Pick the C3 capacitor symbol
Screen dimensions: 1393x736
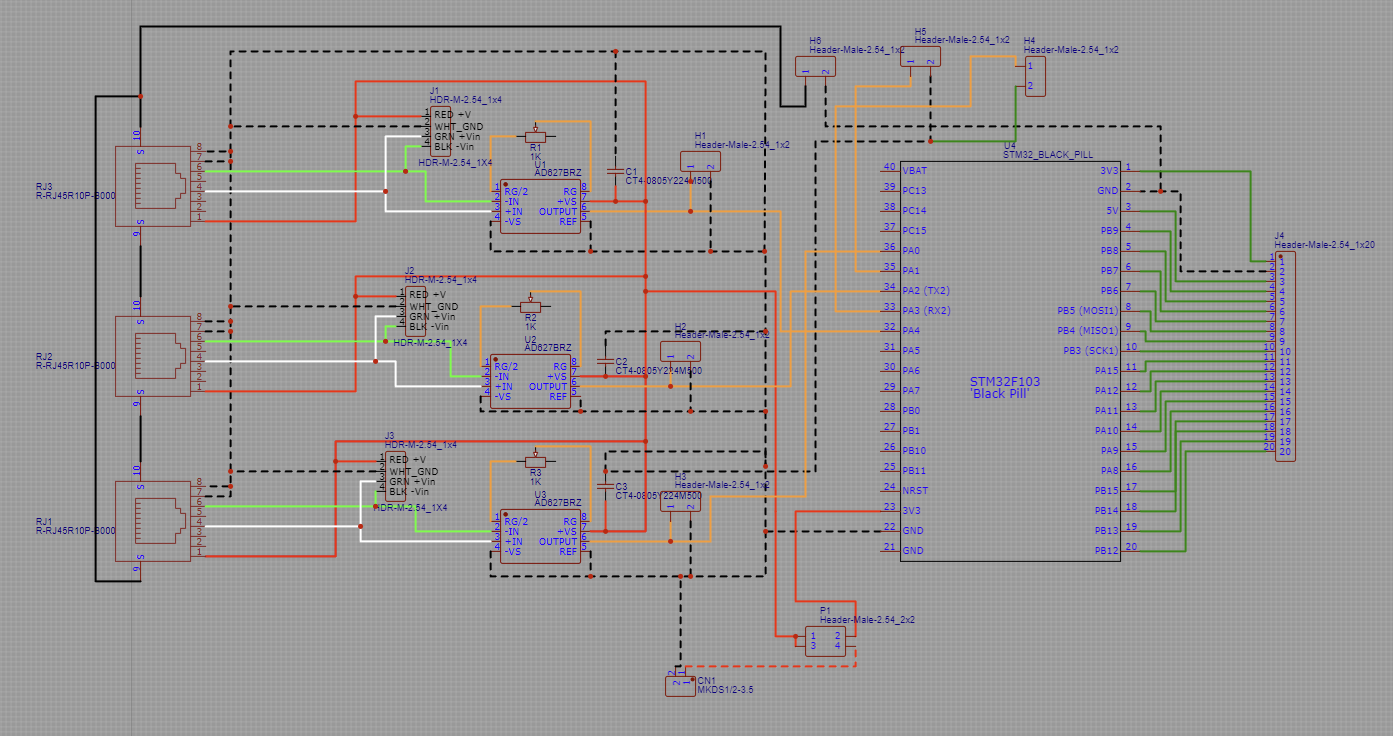pos(605,486)
